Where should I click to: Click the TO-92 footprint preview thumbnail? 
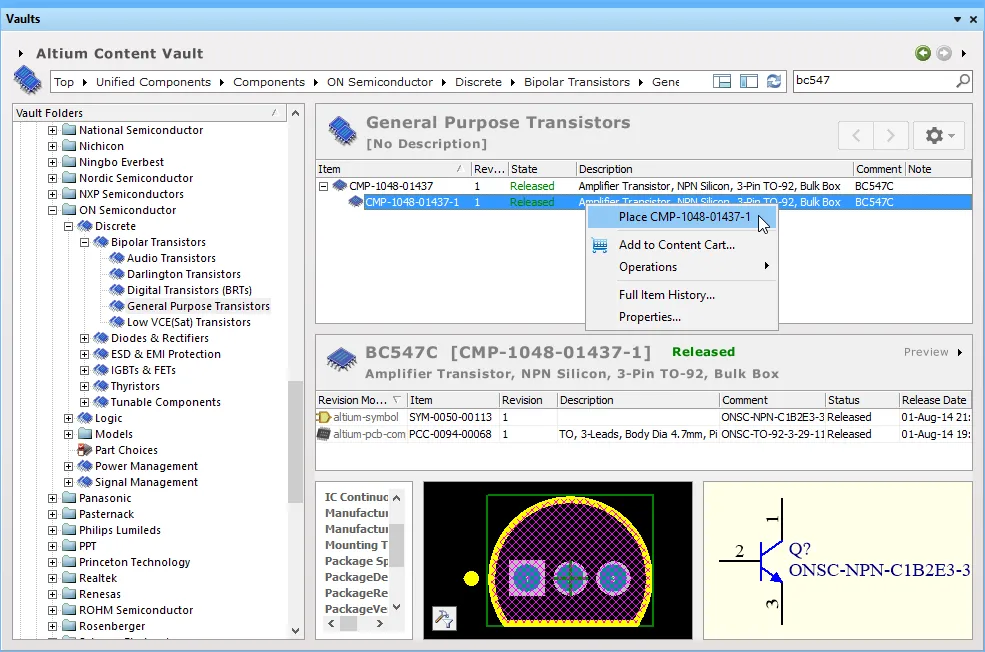(x=558, y=560)
